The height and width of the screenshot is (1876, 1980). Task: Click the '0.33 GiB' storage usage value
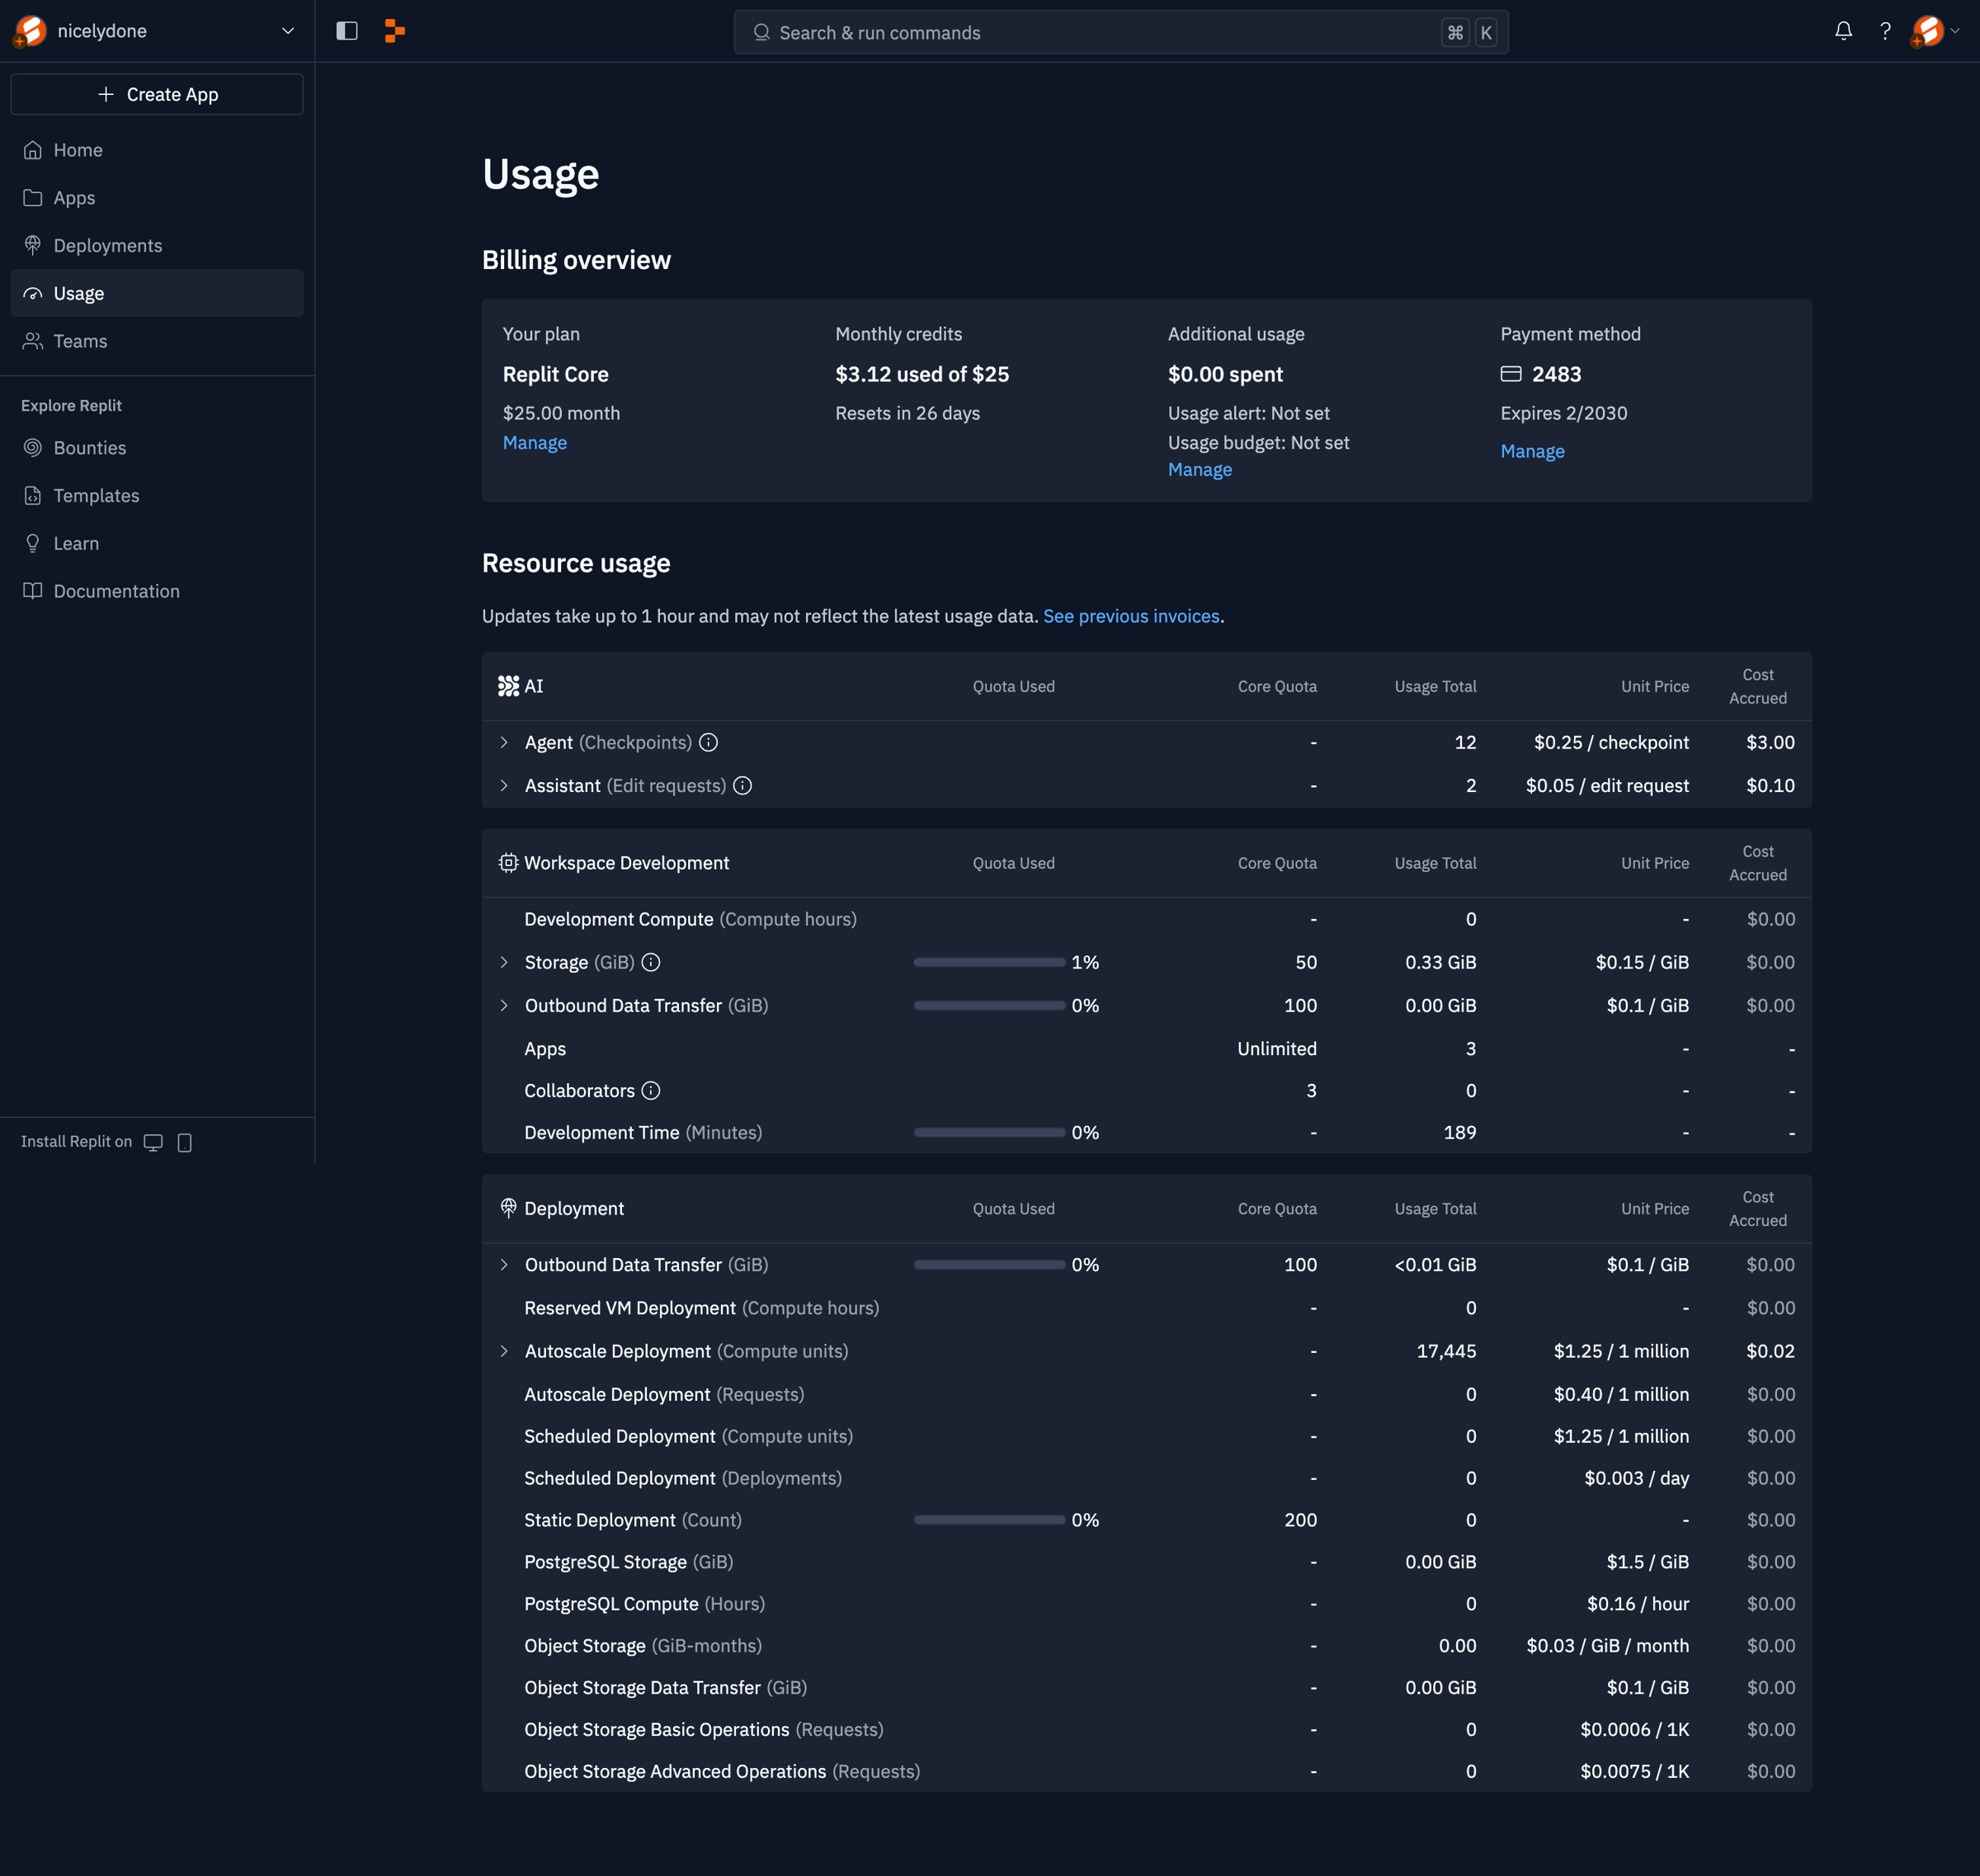(x=1440, y=962)
